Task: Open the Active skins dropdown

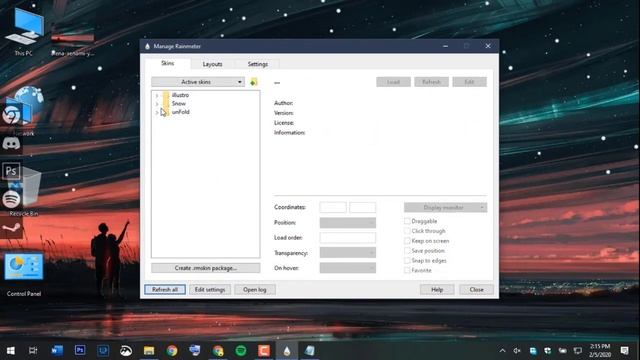Action: pyautogui.click(x=198, y=82)
